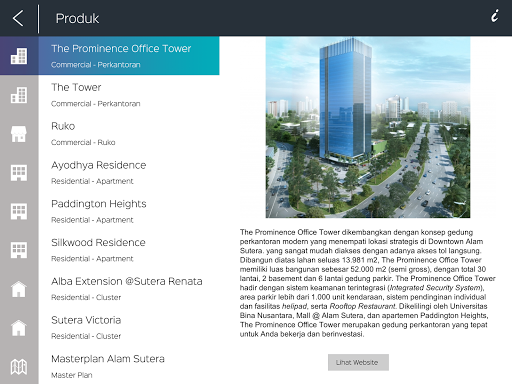
Task: Tap the Prominence tower rendering image
Action: pyautogui.click(x=368, y=127)
